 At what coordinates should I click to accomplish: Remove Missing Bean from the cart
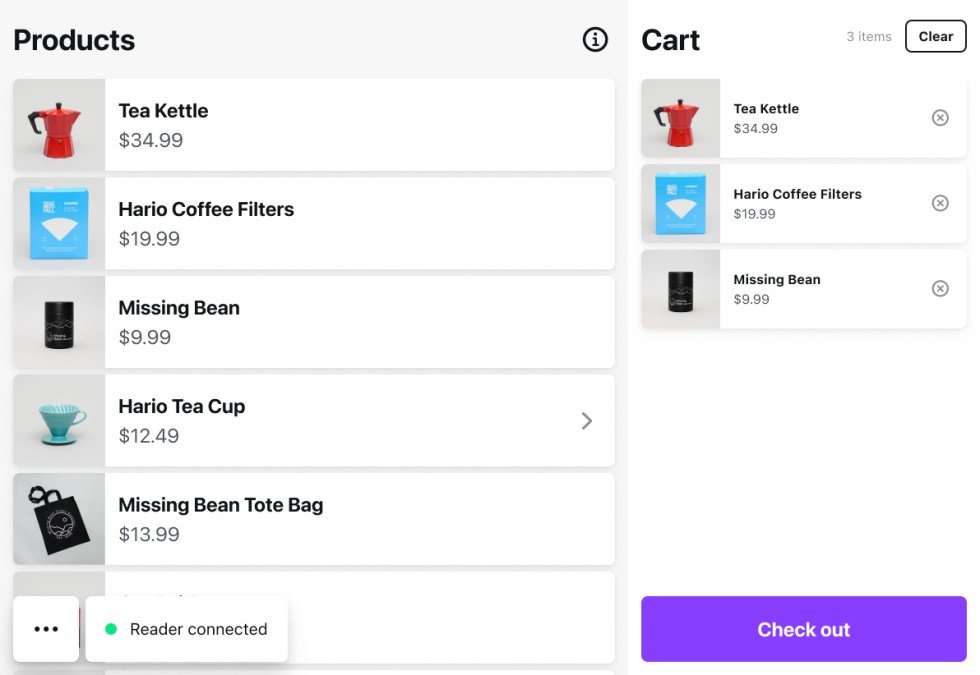tap(940, 289)
